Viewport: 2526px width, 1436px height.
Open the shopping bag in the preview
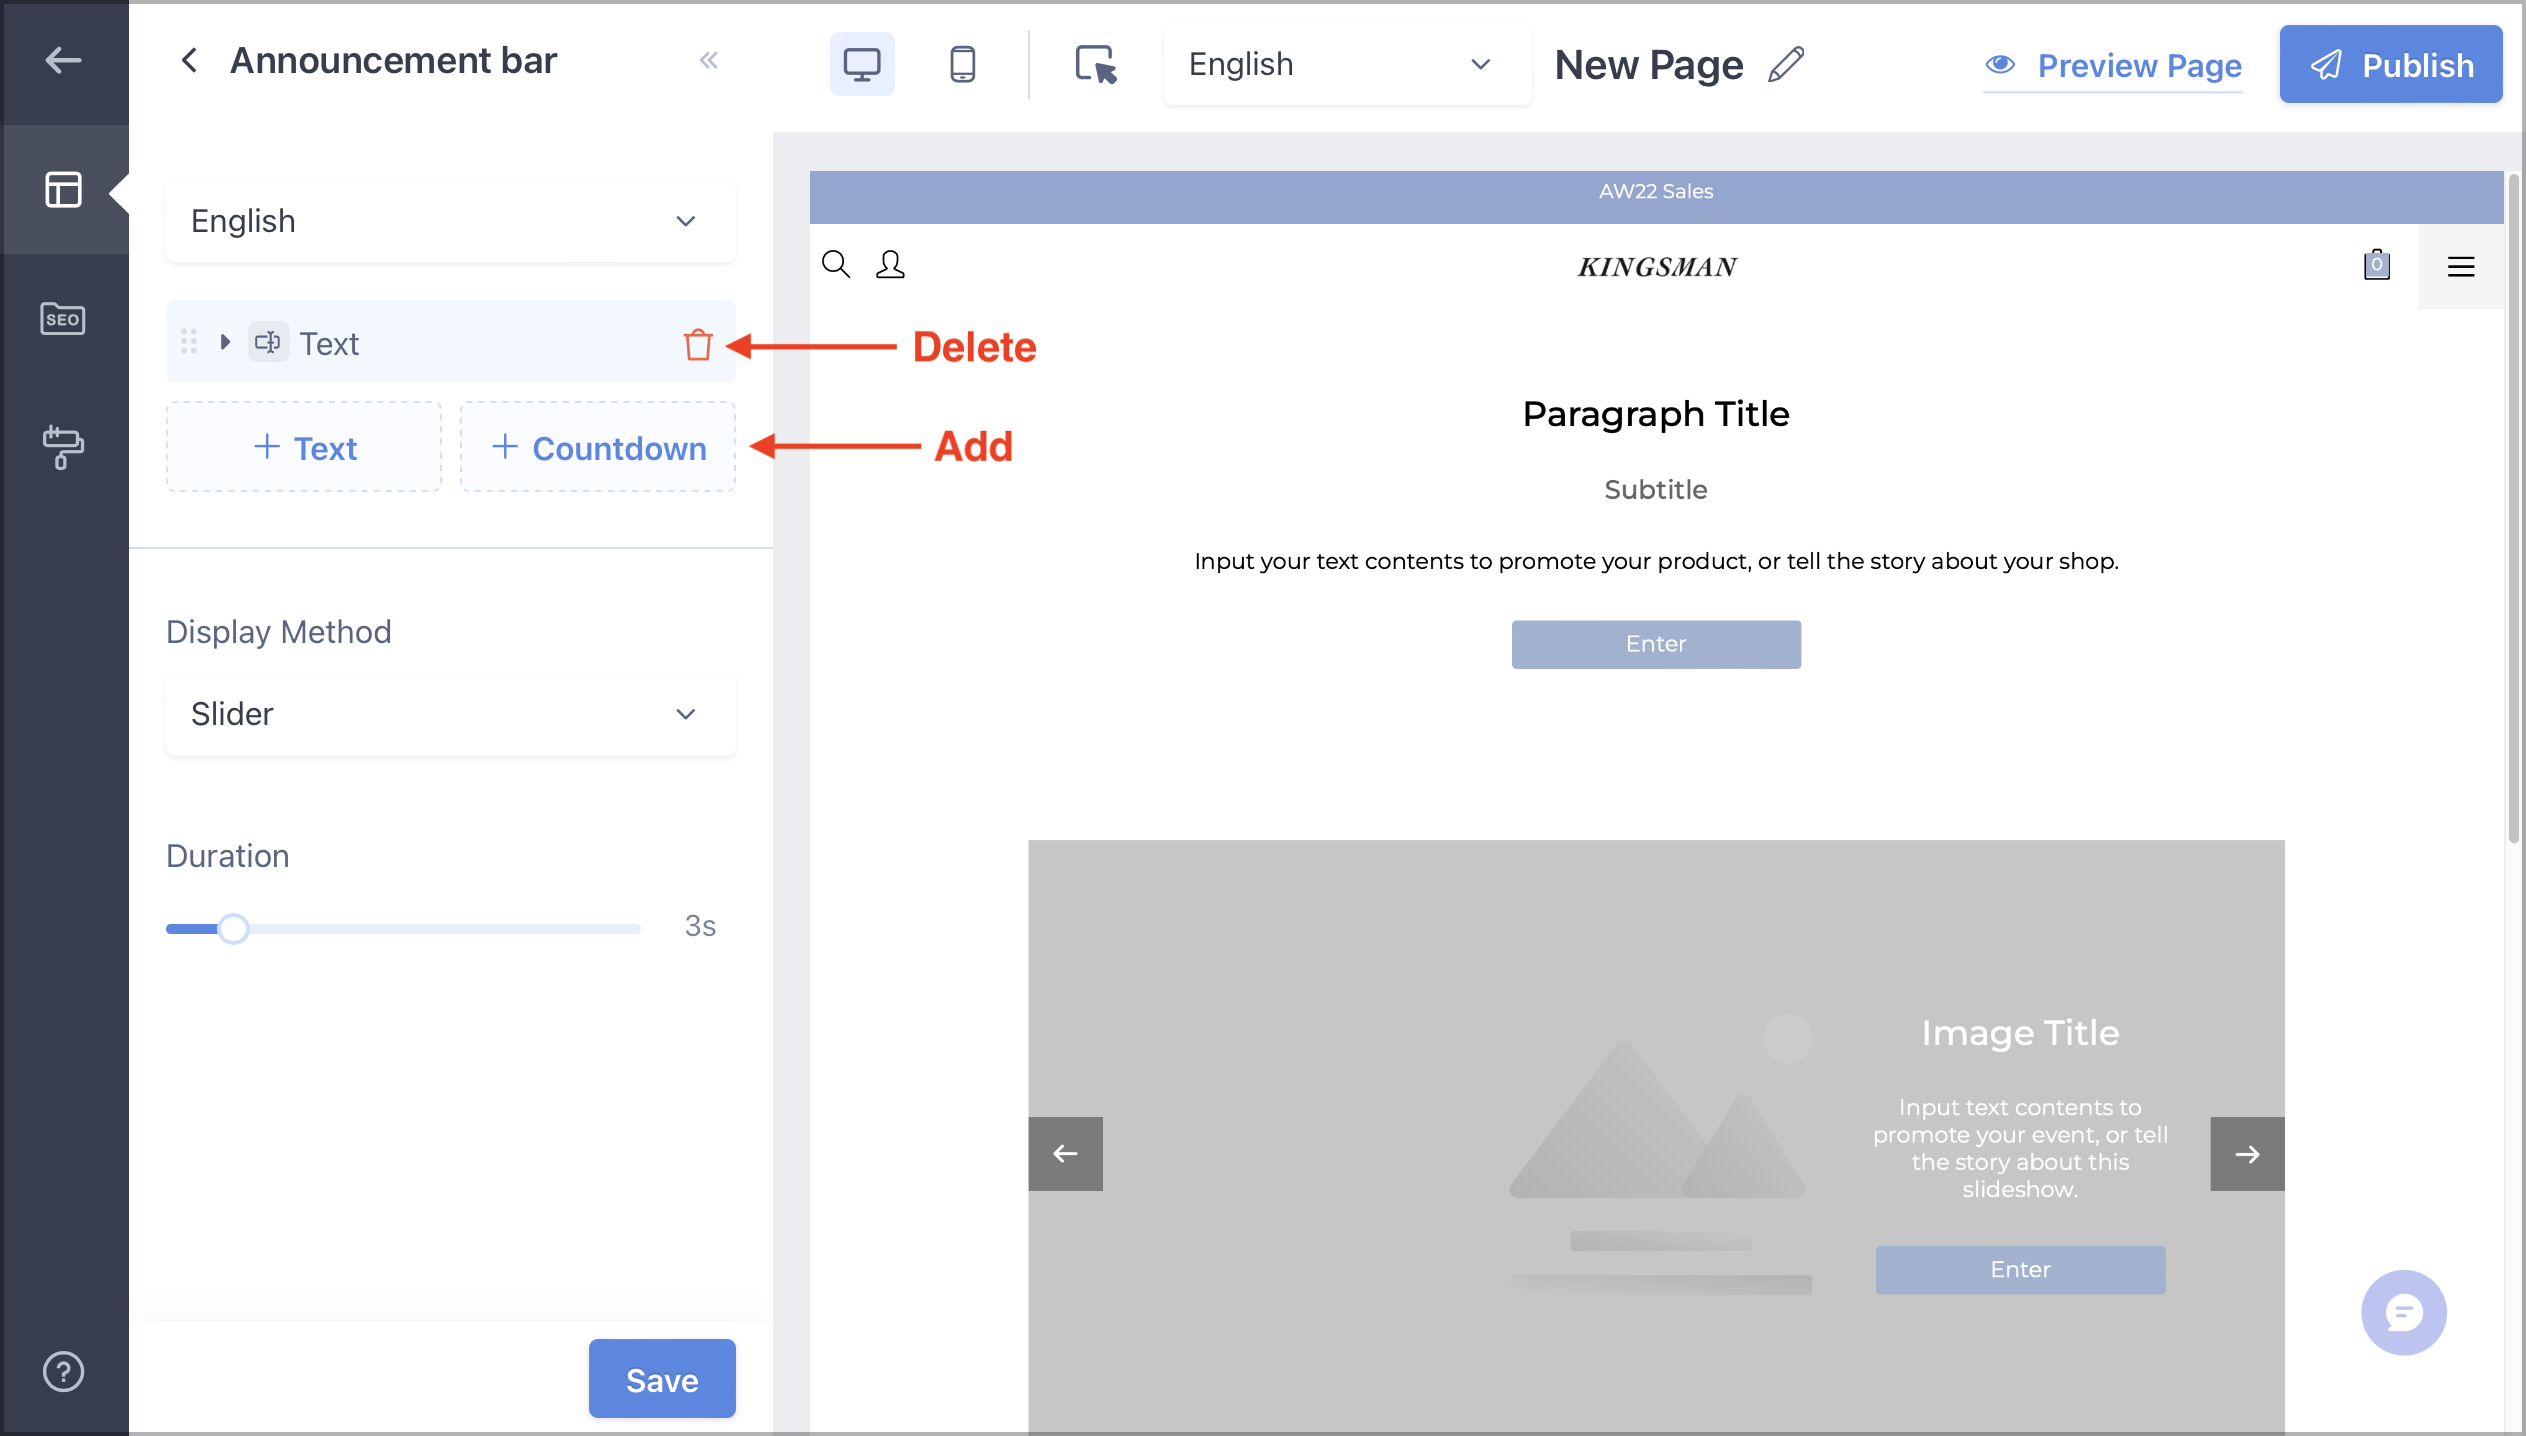(x=2375, y=264)
